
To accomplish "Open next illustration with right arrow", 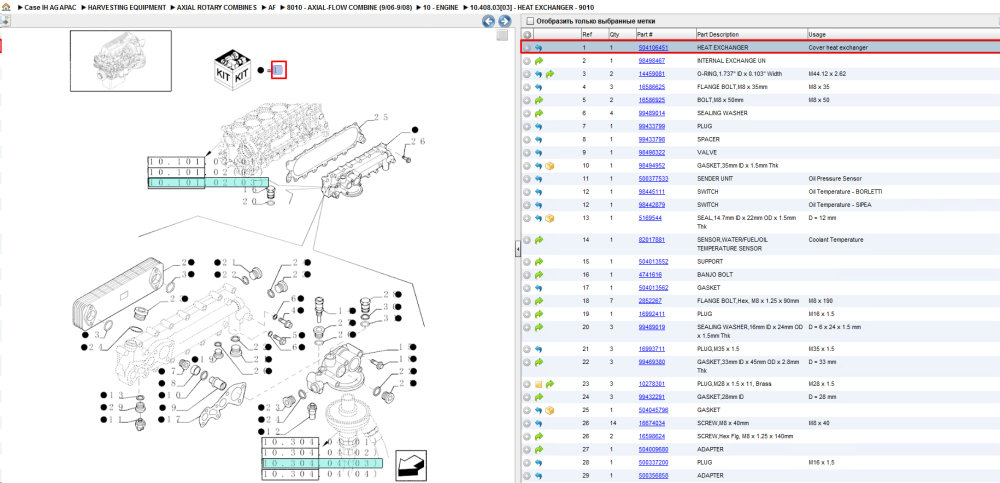I will point(504,21).
